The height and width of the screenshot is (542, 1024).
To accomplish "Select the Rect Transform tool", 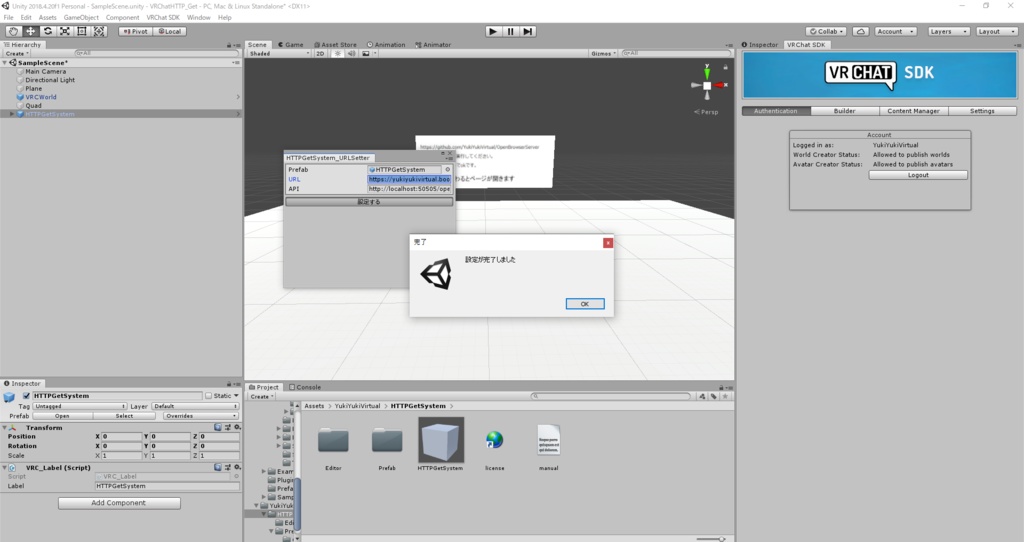I will pyautogui.click(x=82, y=31).
